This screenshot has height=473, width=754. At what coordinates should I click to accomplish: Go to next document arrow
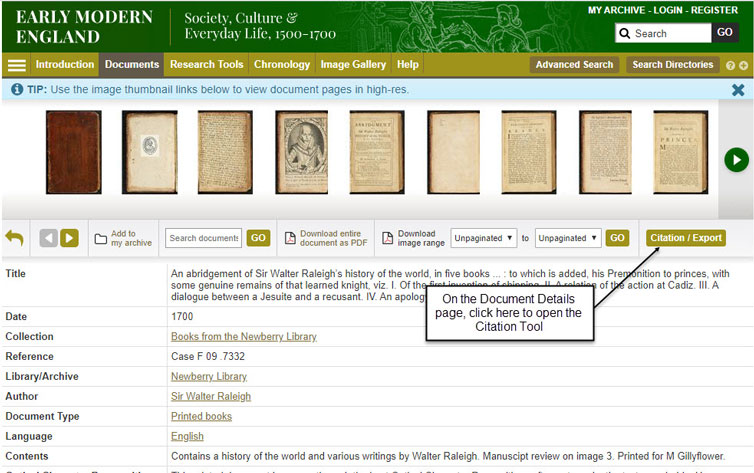70,238
